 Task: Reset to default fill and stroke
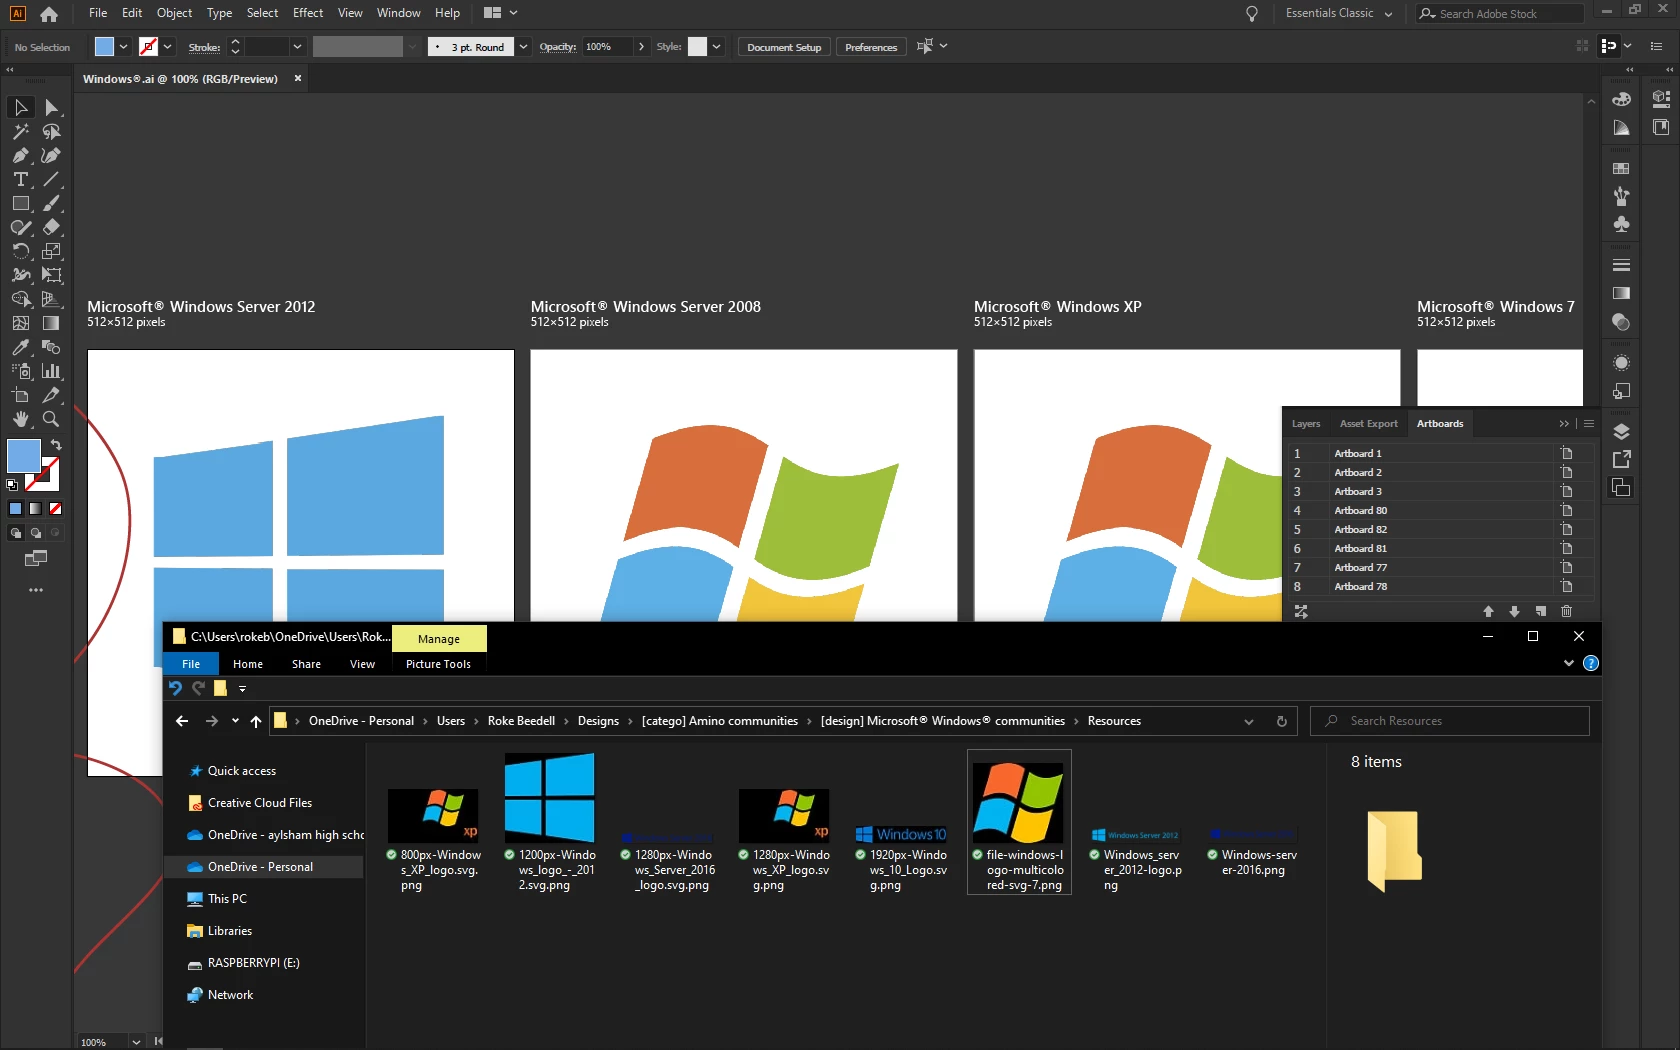pos(12,485)
